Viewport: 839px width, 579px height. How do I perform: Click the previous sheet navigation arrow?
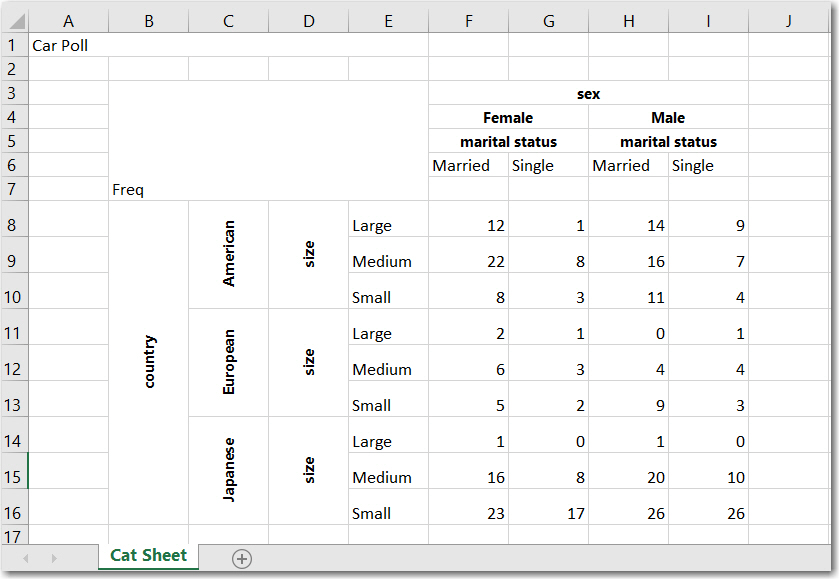[26, 558]
